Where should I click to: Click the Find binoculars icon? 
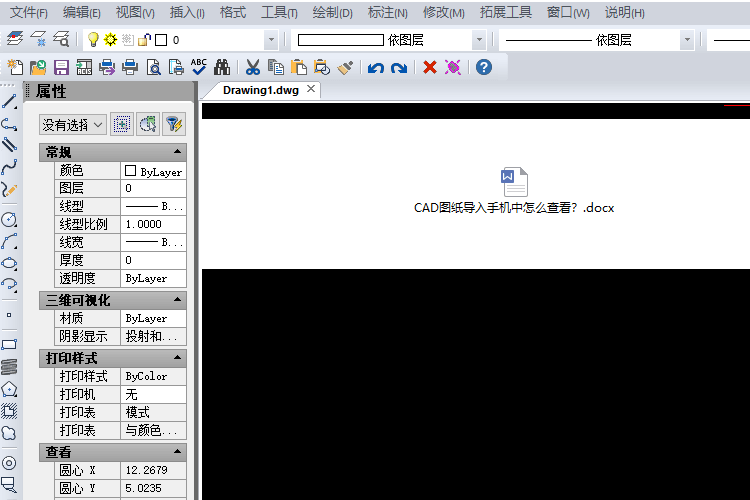click(x=222, y=68)
